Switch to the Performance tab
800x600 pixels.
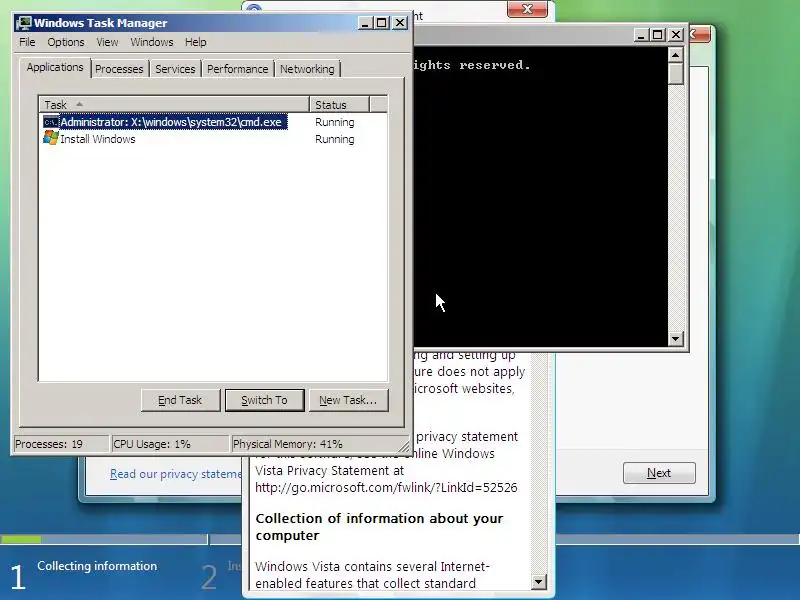tap(237, 69)
